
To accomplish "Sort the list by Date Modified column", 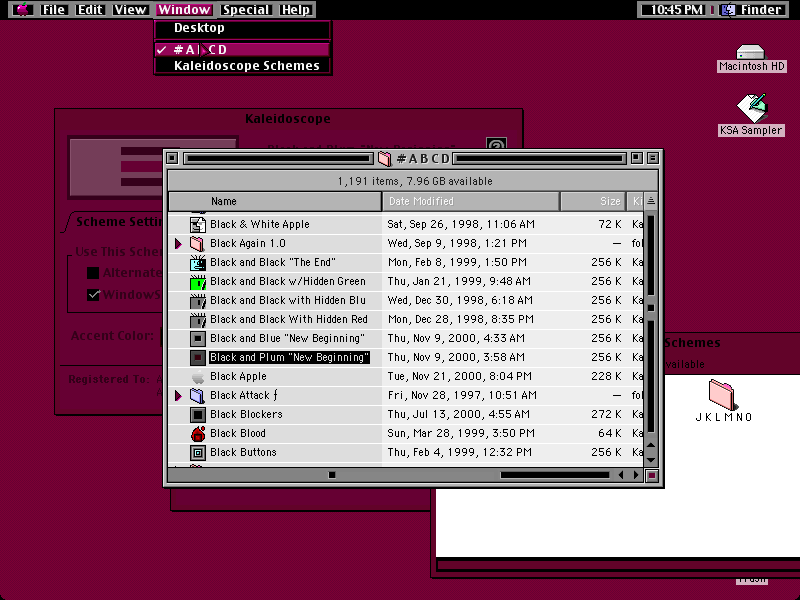I will [x=470, y=202].
